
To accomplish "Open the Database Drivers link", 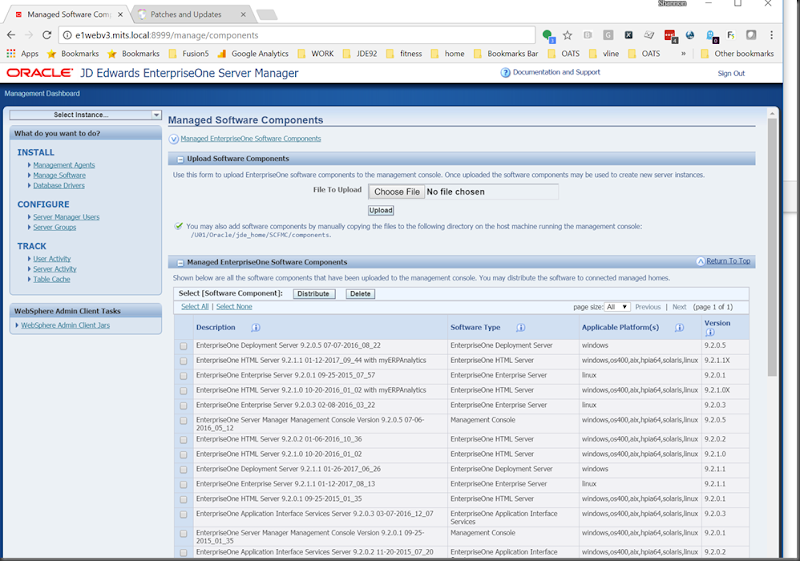I will coord(59,185).
